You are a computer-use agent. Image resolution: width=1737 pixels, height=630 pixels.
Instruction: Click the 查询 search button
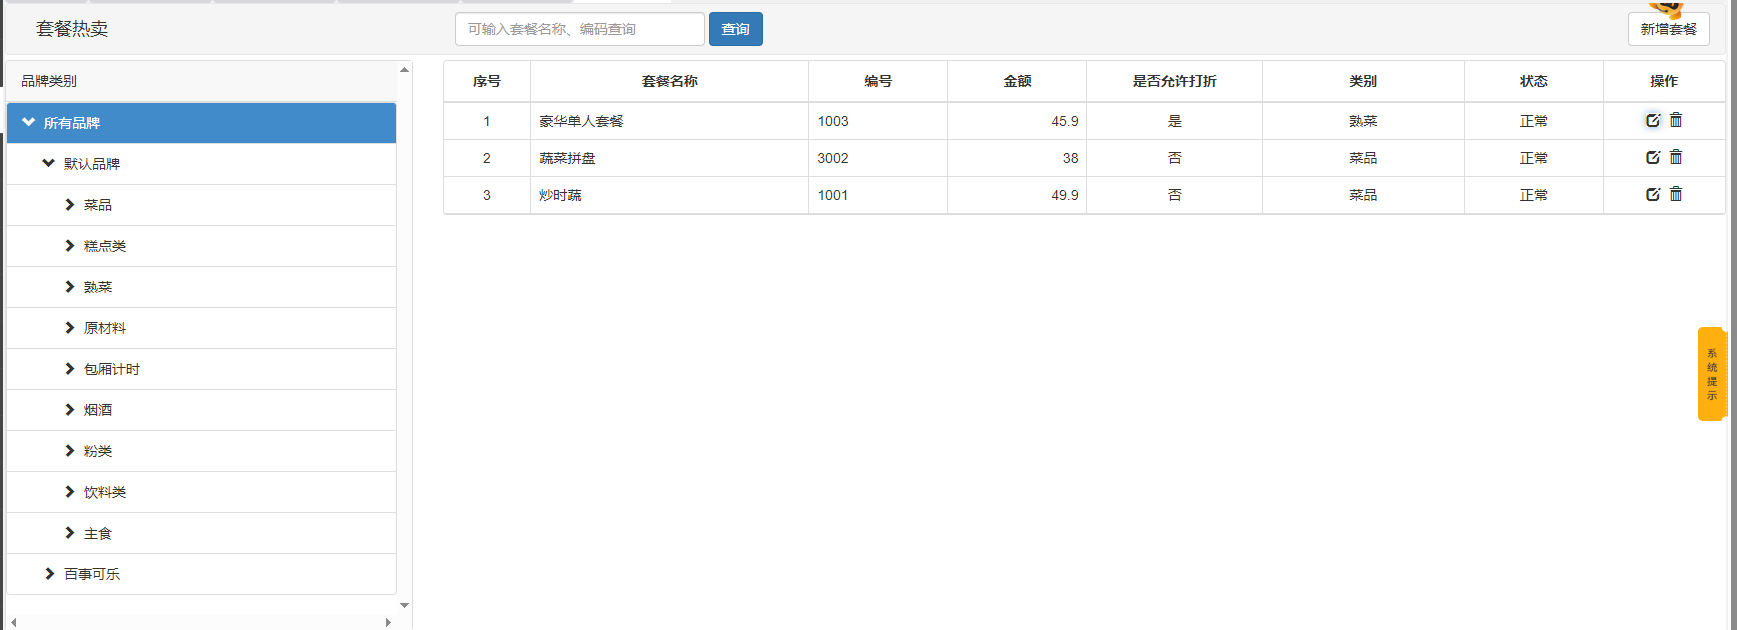(735, 29)
